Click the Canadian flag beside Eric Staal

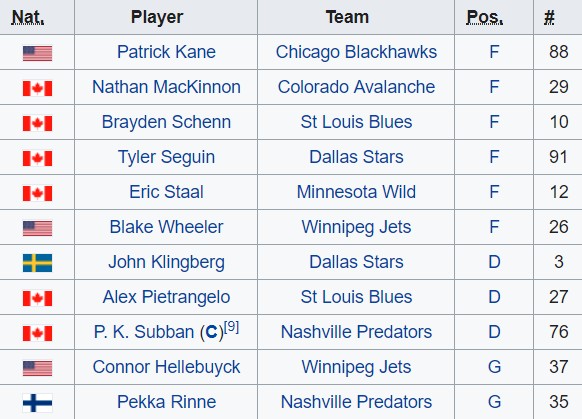37,193
